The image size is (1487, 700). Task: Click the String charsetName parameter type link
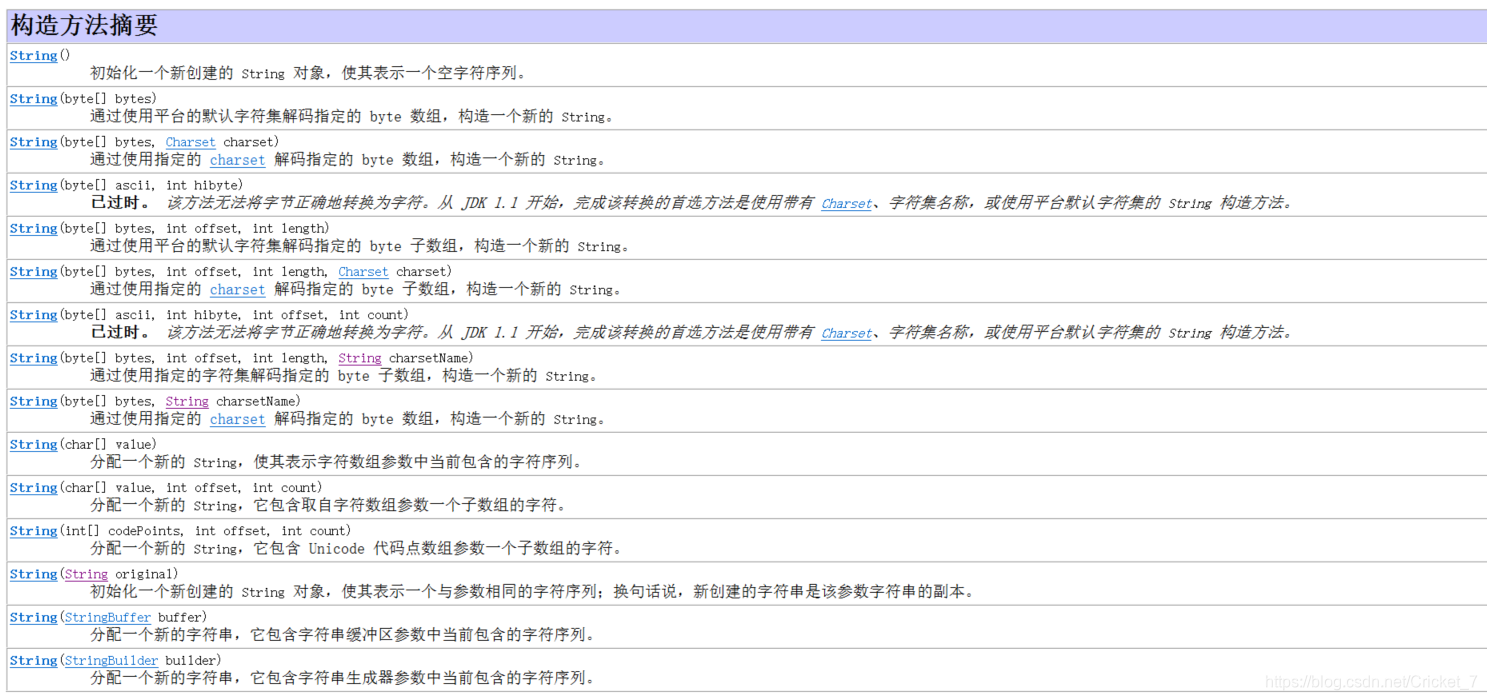click(360, 357)
